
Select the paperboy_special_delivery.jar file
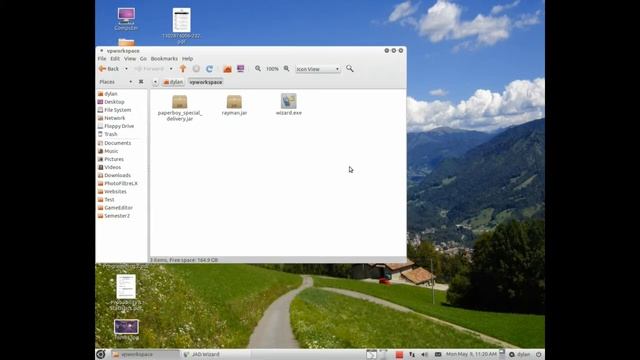(180, 108)
